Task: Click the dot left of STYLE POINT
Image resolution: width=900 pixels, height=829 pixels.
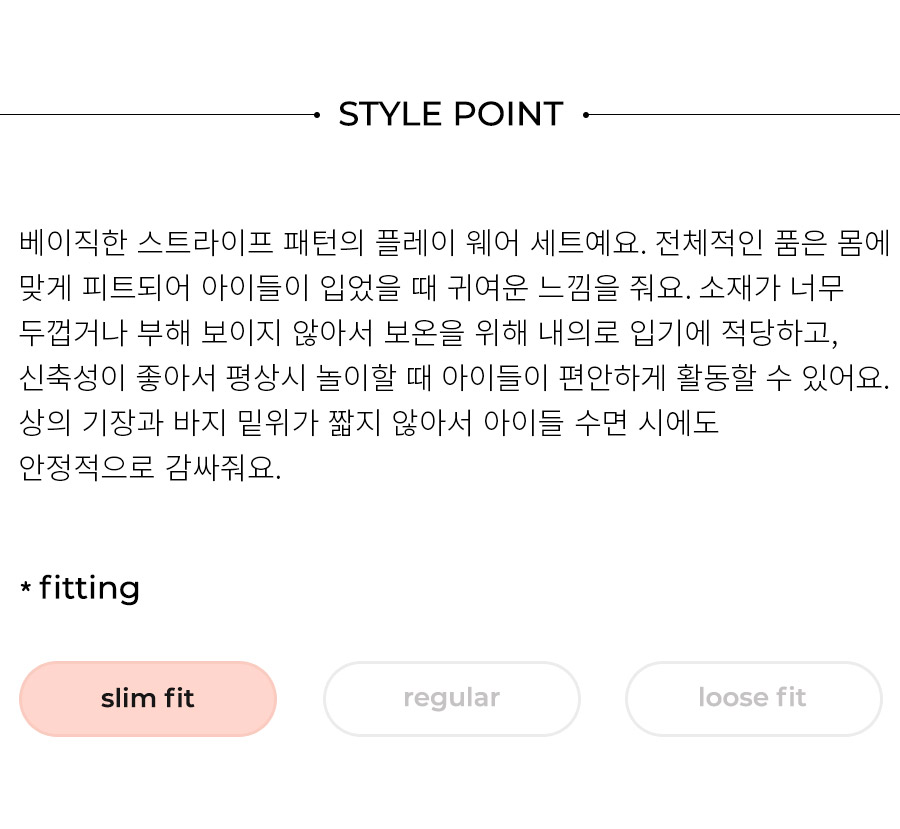Action: click(x=317, y=115)
